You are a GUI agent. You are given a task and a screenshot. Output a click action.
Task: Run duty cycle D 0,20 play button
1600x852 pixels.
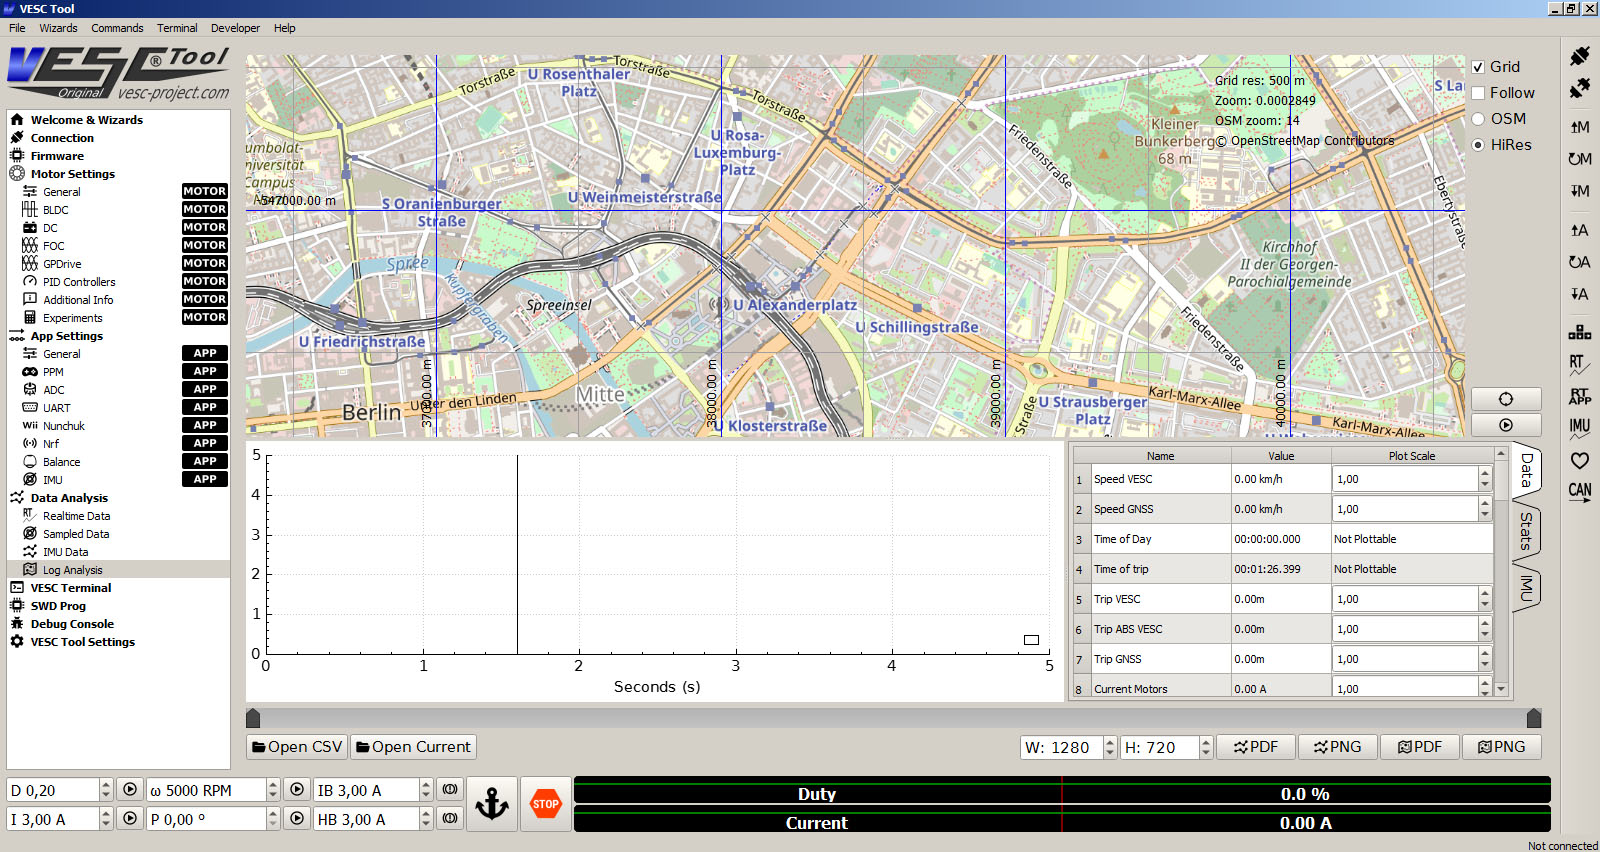[x=130, y=789]
